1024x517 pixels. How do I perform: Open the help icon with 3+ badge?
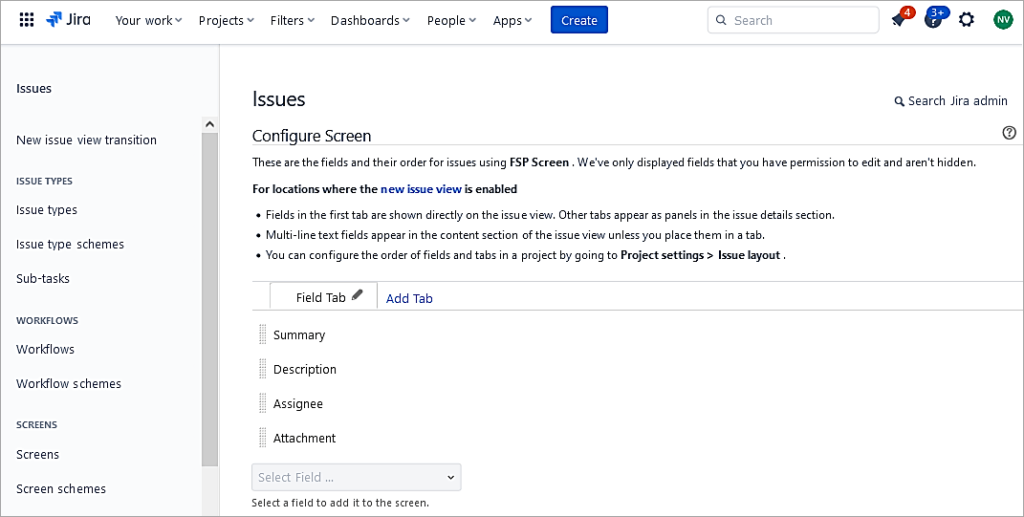(934, 20)
